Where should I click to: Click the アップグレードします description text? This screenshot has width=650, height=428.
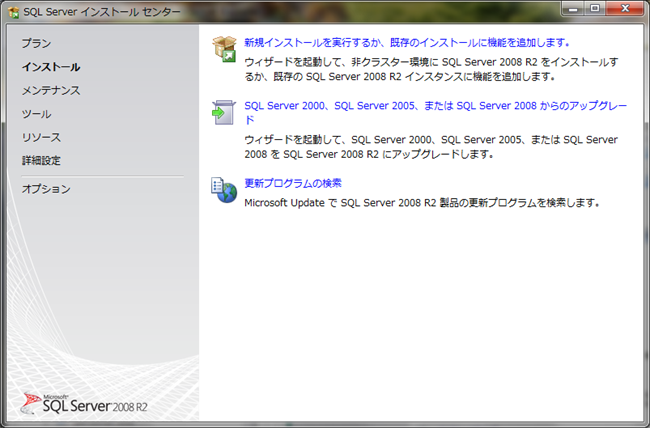pos(431,147)
